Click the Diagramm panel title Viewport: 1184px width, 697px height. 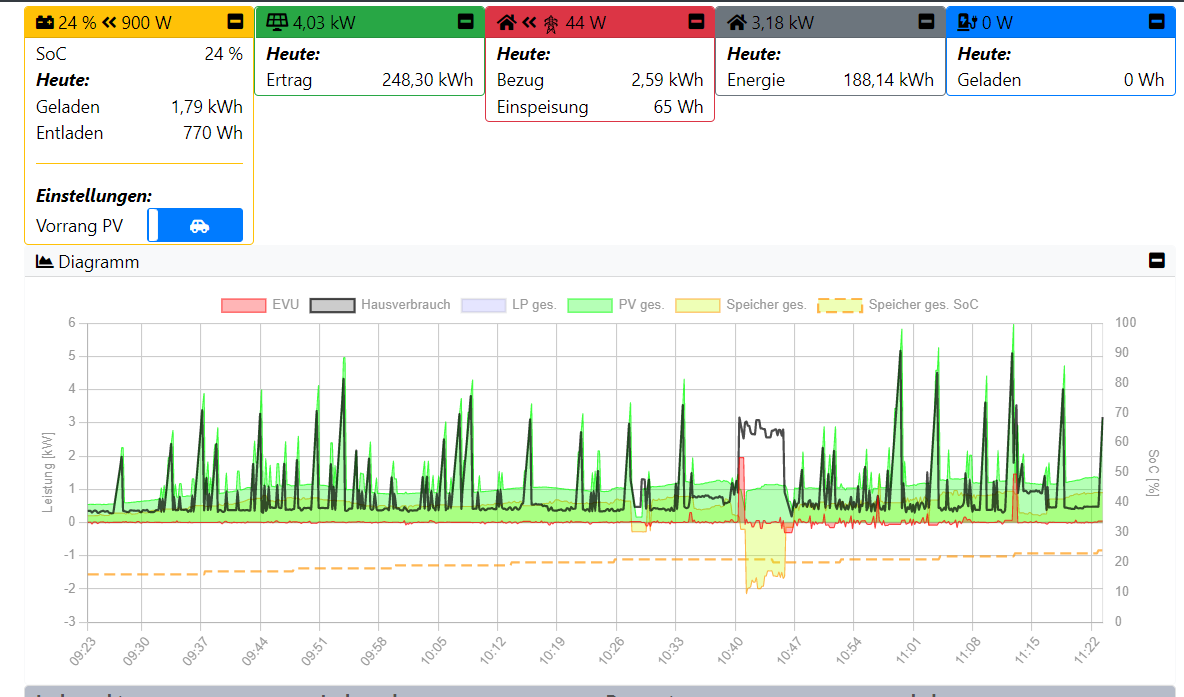click(98, 262)
